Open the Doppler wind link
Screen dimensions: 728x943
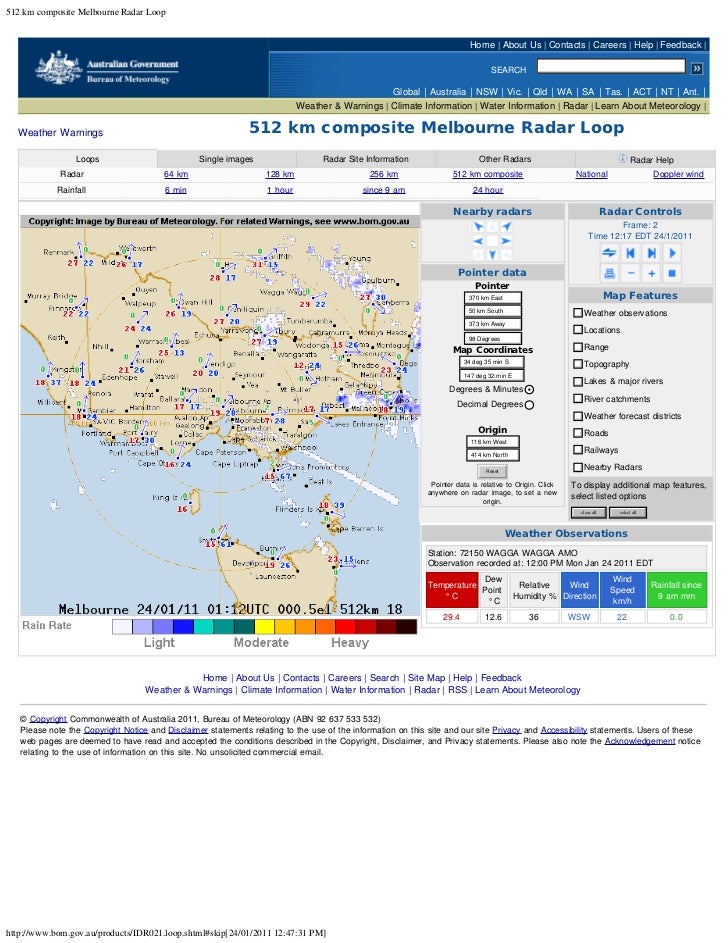678,174
